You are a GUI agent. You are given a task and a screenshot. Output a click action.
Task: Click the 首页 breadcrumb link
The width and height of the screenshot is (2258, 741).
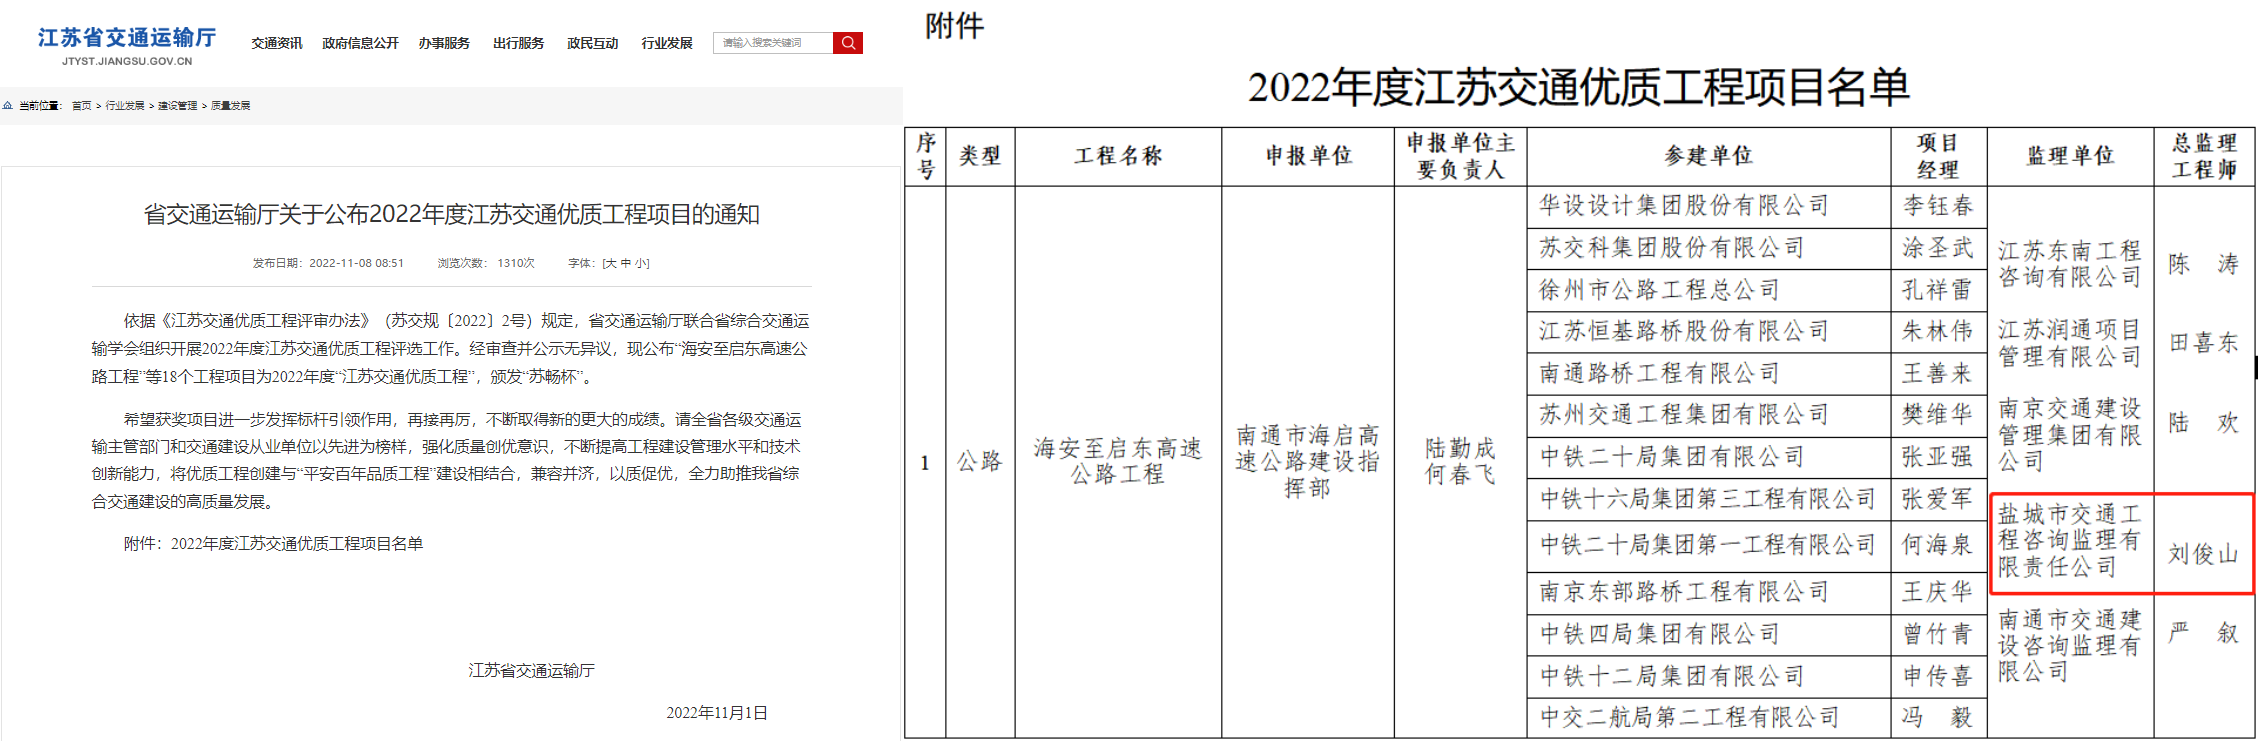coord(82,106)
